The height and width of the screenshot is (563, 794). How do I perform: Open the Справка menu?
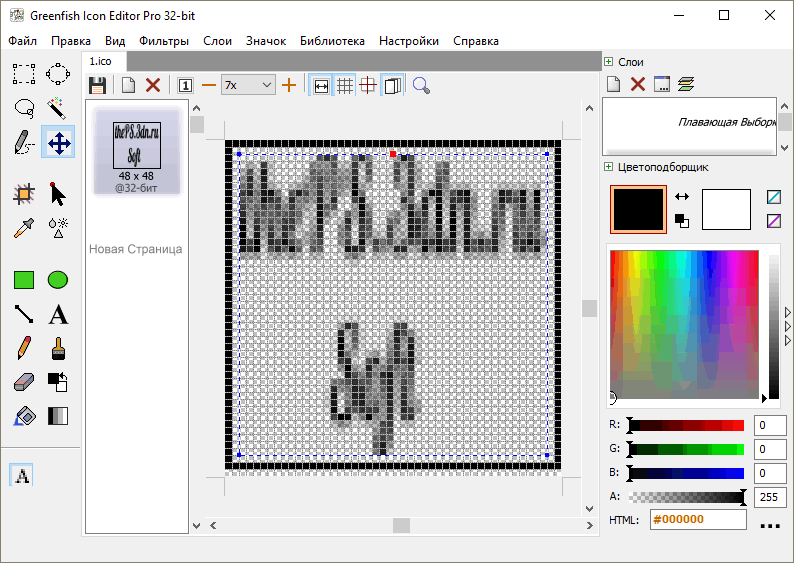click(476, 41)
